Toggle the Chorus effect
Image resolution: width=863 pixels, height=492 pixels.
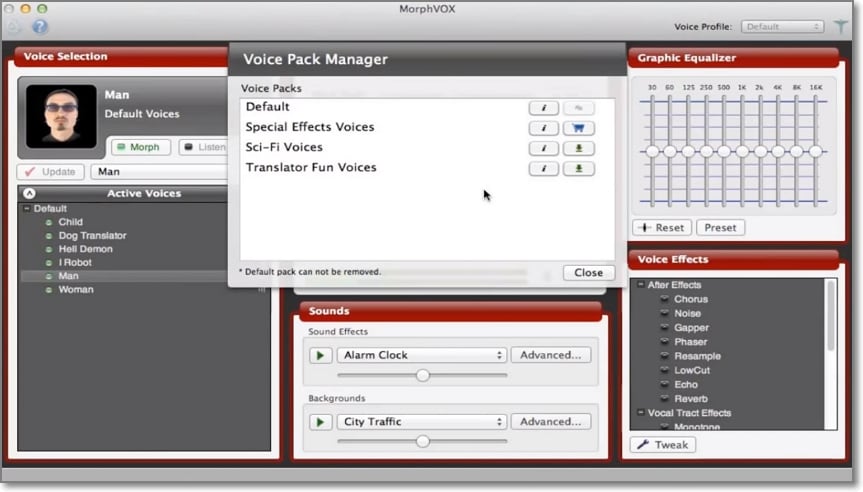664,299
